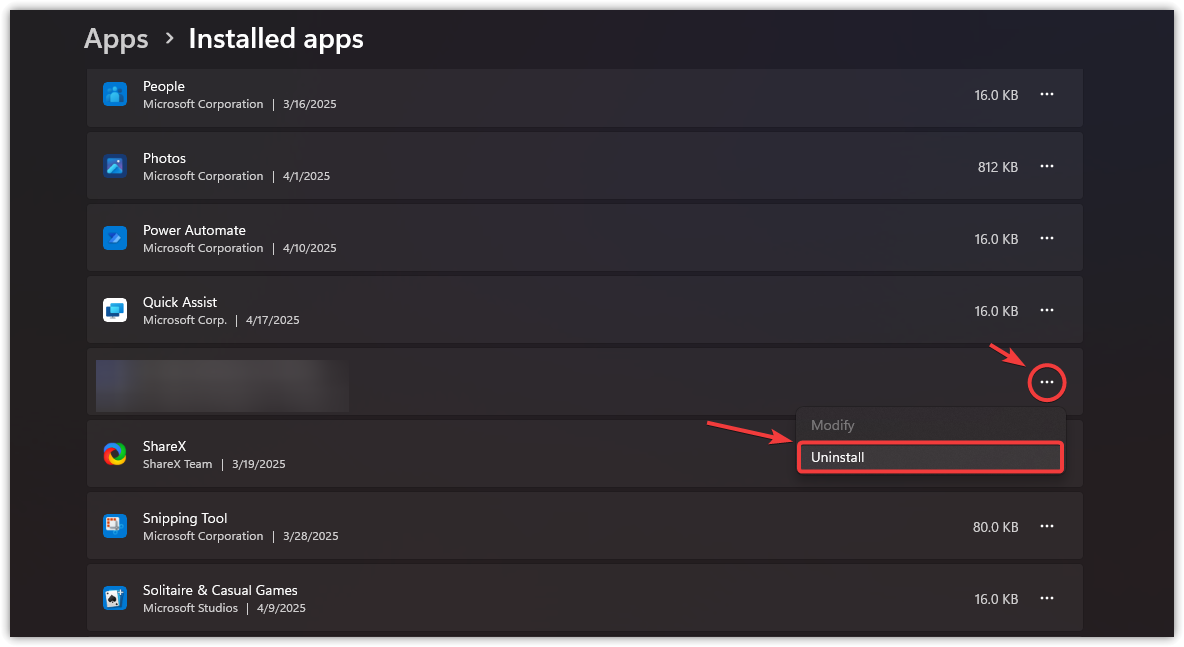Go back to the Apps breadcrumb
1184x647 pixels.
pyautogui.click(x=116, y=39)
